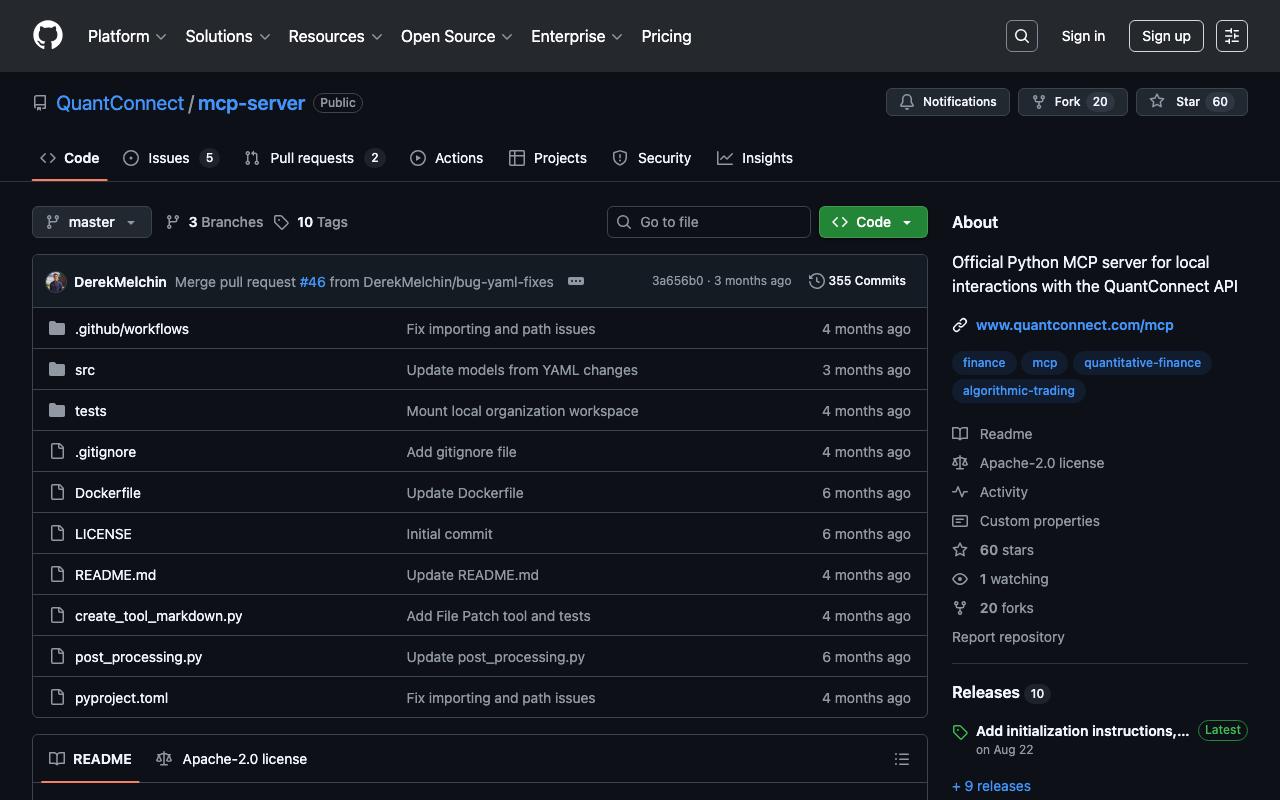Expand the Platform navigation menu
The width and height of the screenshot is (1280, 800).
[127, 36]
